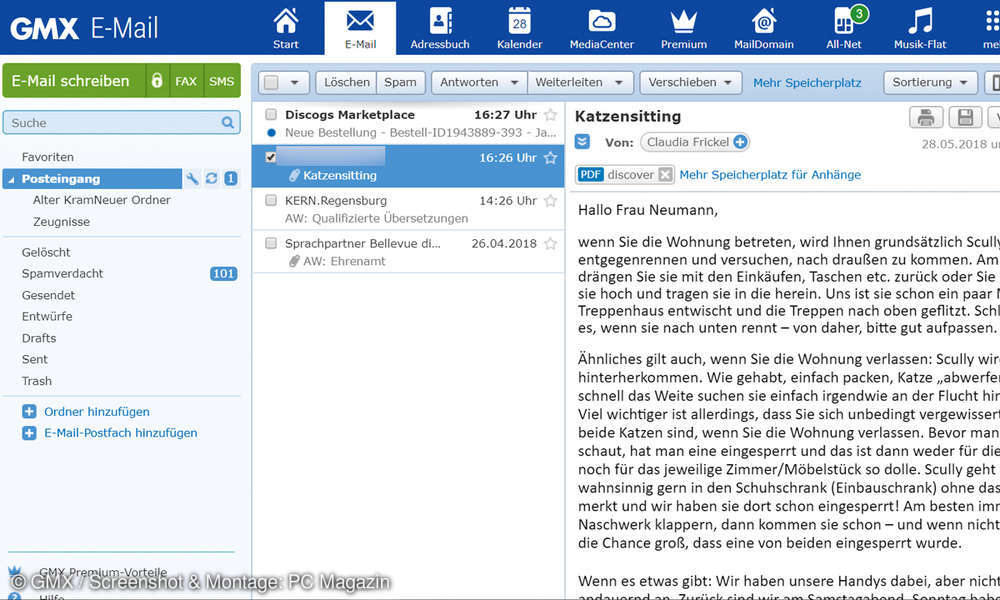Click the Löschen button
Image resolution: width=1000 pixels, height=600 pixels.
click(346, 82)
